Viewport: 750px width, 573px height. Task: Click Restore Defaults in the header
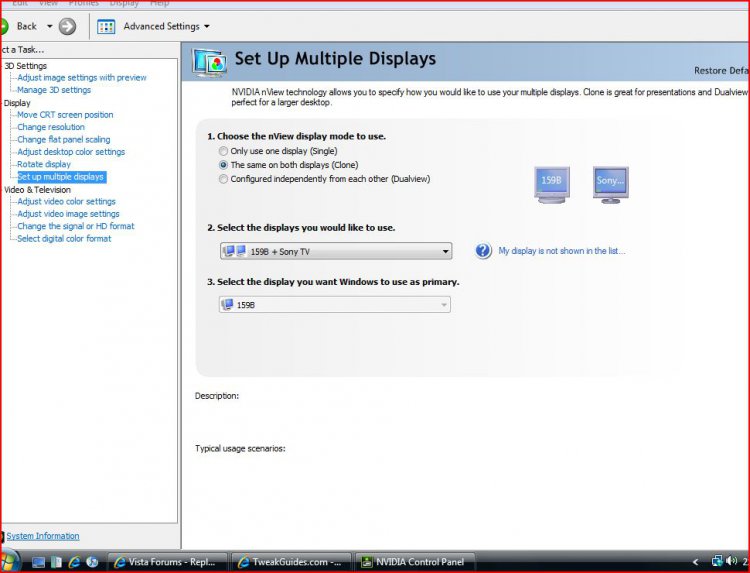point(722,70)
